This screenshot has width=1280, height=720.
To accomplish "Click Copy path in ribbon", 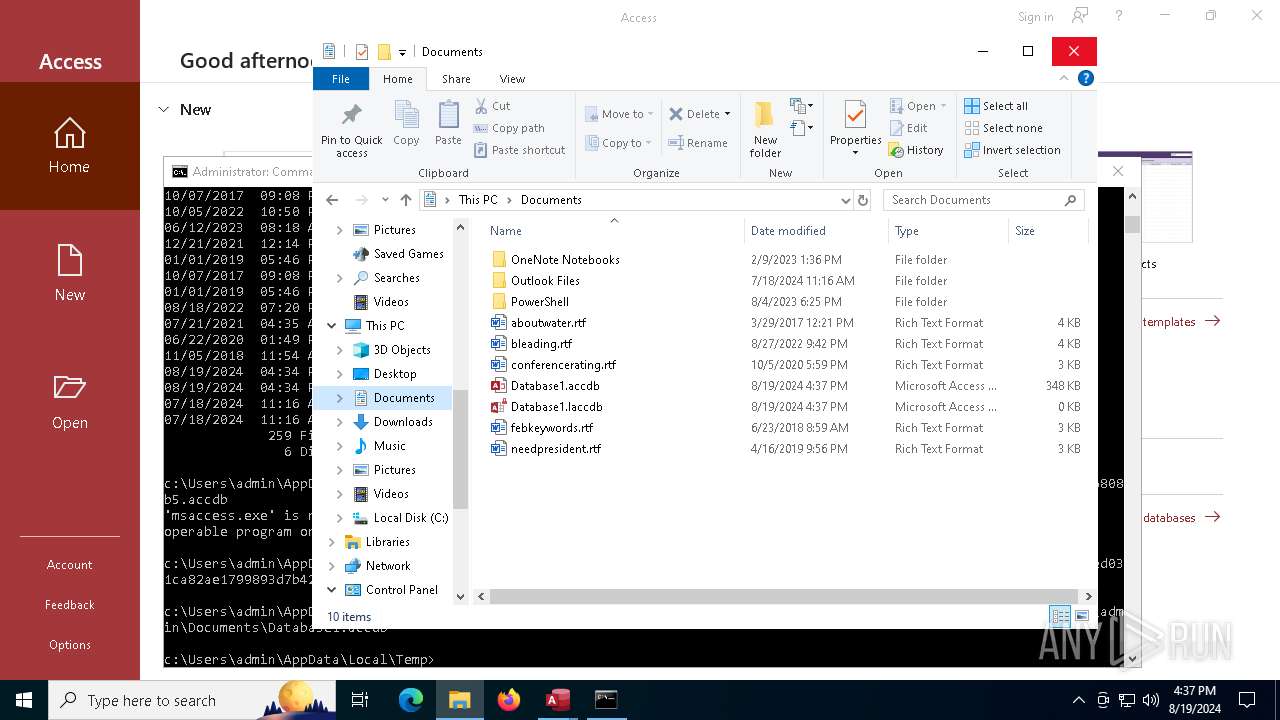I will pyautogui.click(x=509, y=128).
